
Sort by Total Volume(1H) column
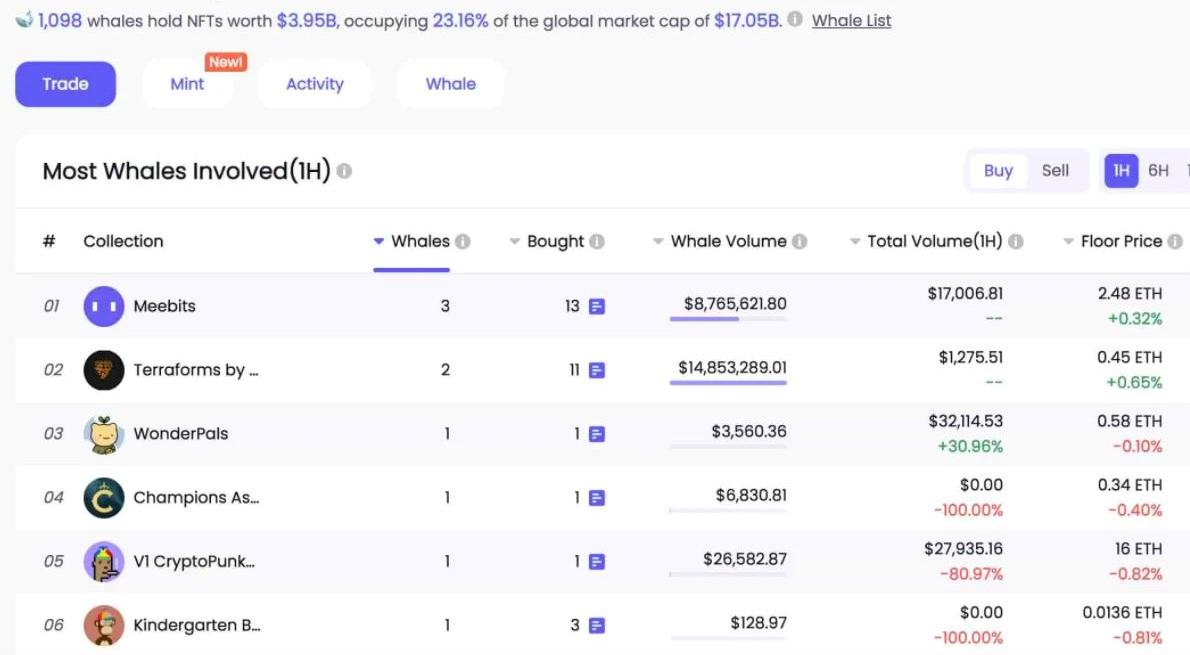pos(934,241)
